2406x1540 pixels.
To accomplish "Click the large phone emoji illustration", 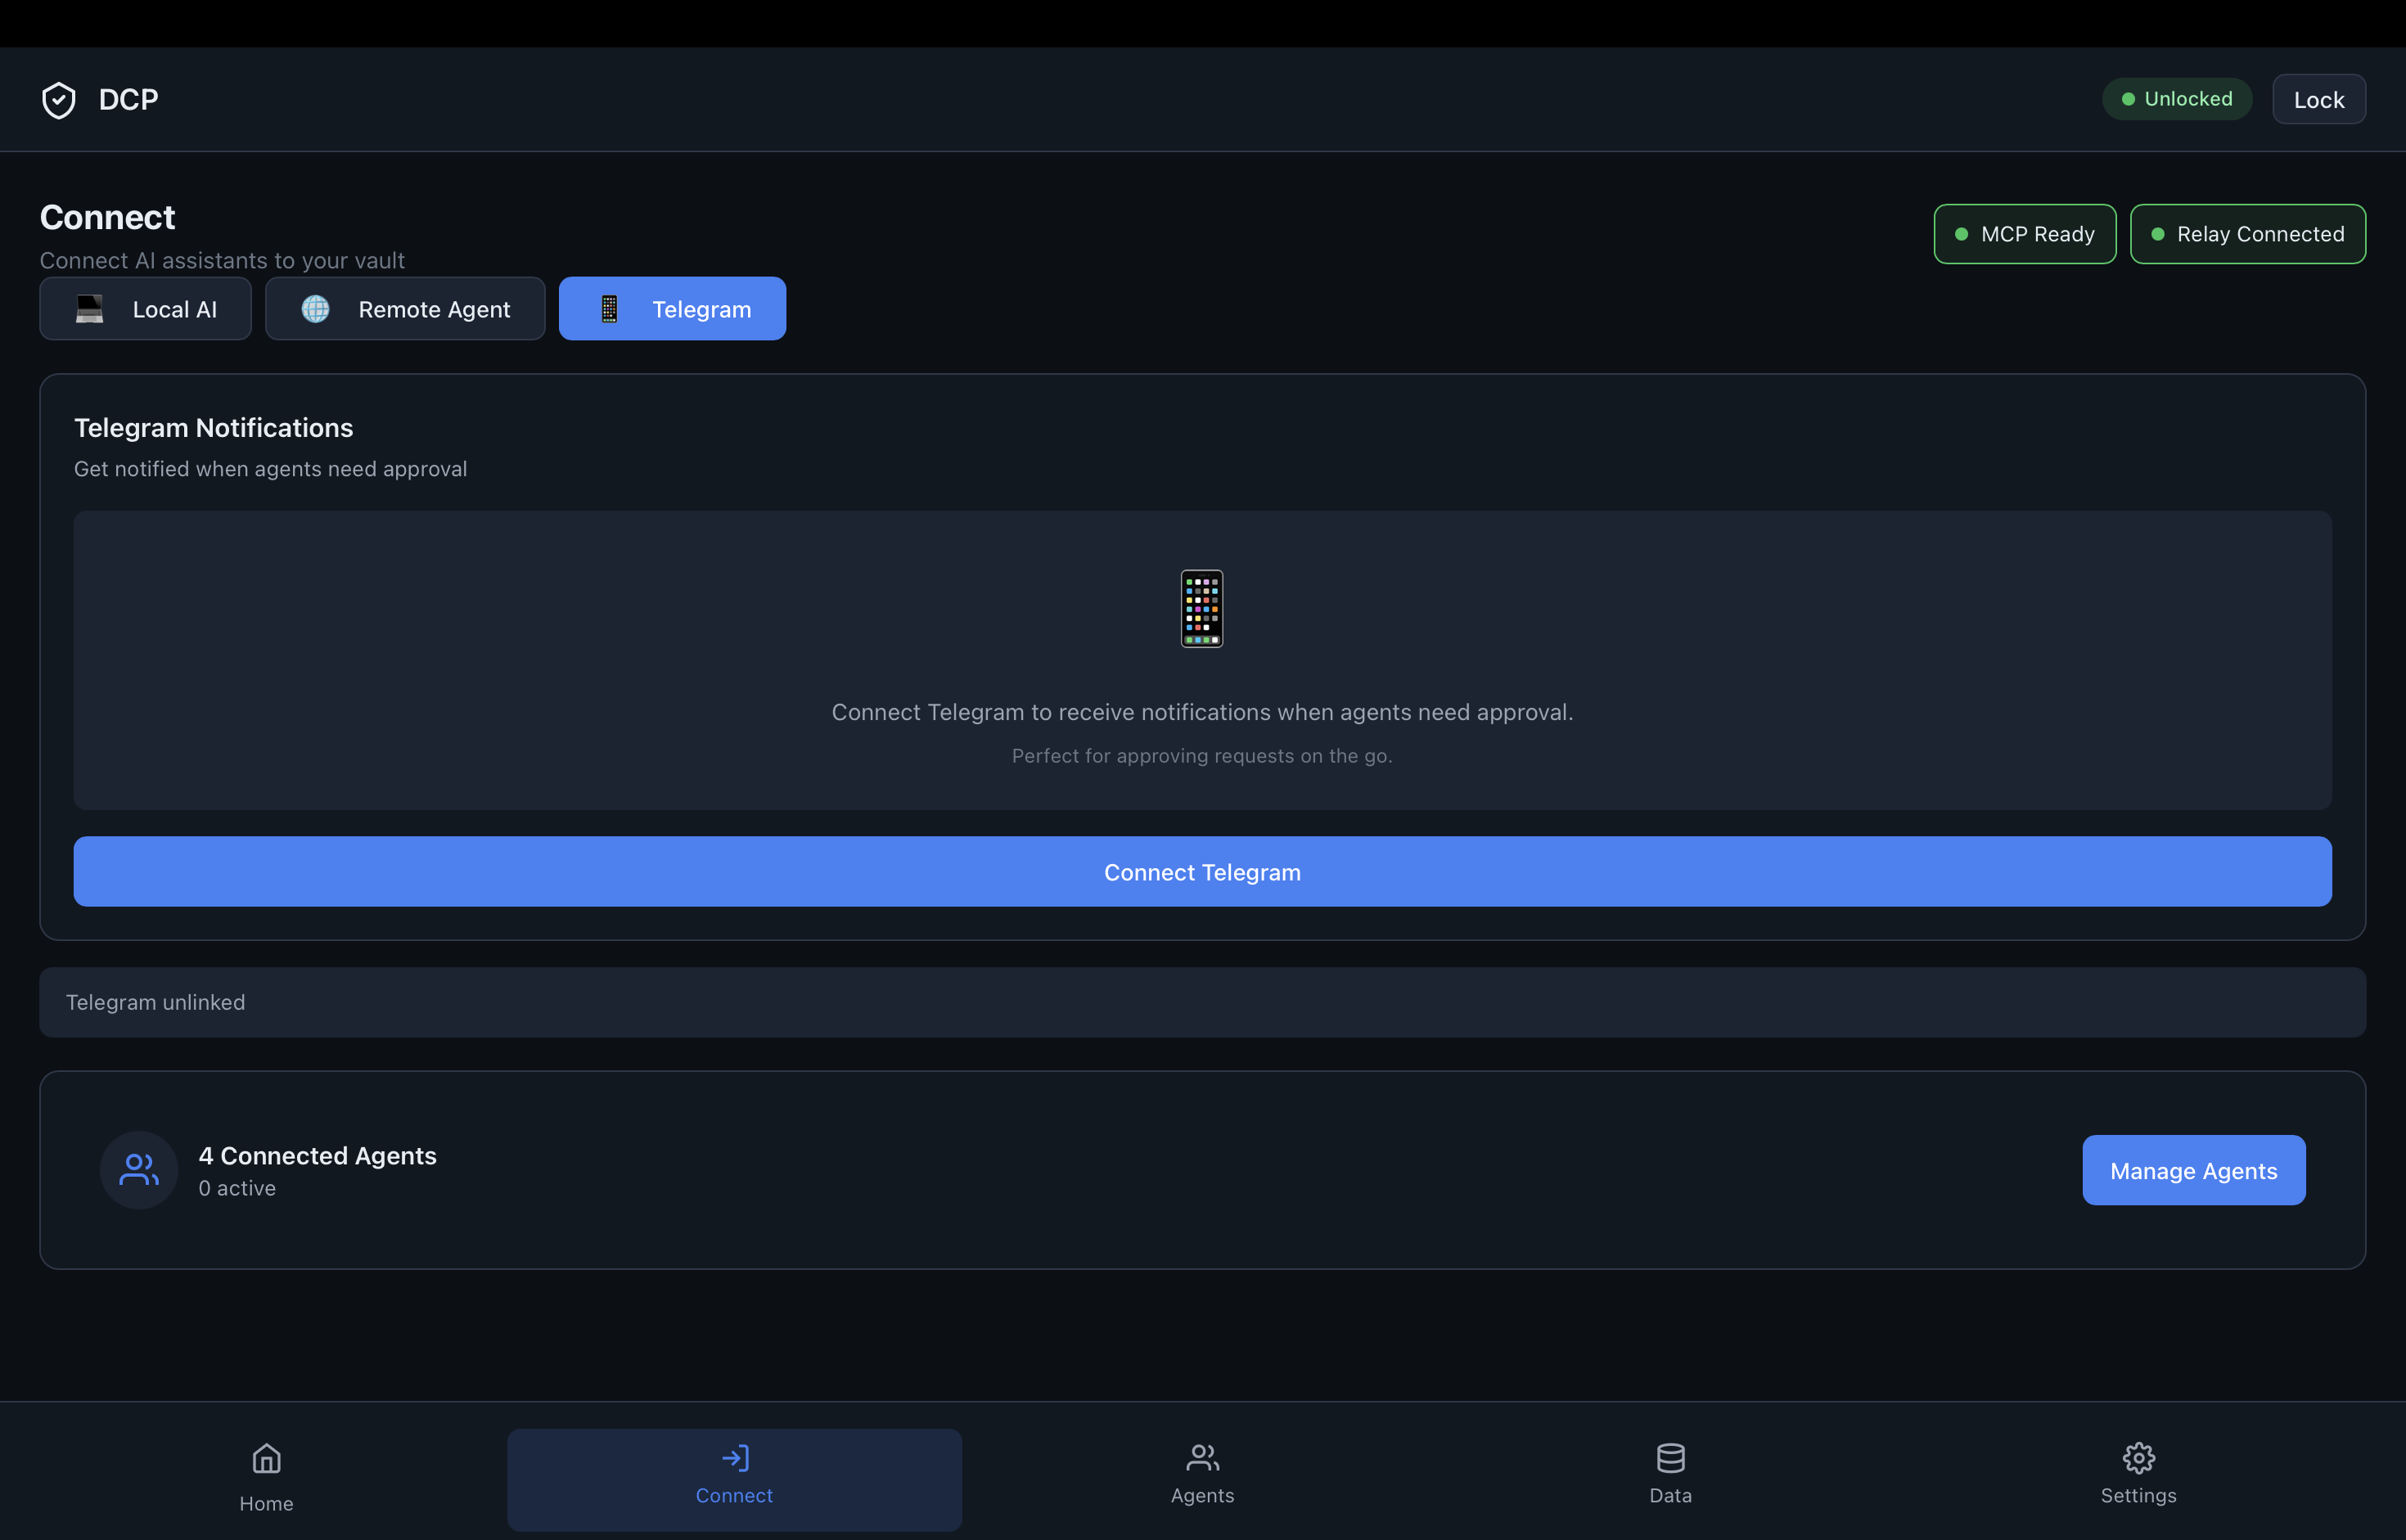I will click(x=1202, y=609).
